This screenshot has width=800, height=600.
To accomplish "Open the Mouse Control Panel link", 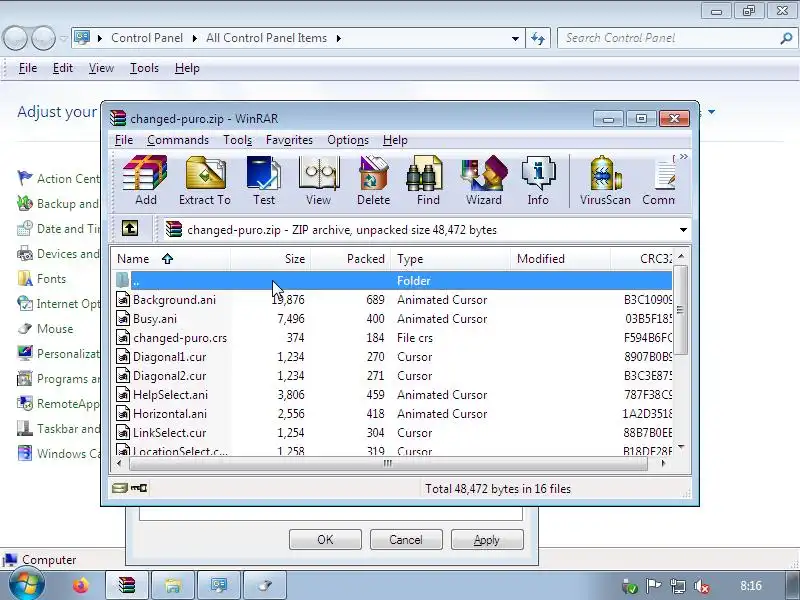I will click(x=55, y=329).
